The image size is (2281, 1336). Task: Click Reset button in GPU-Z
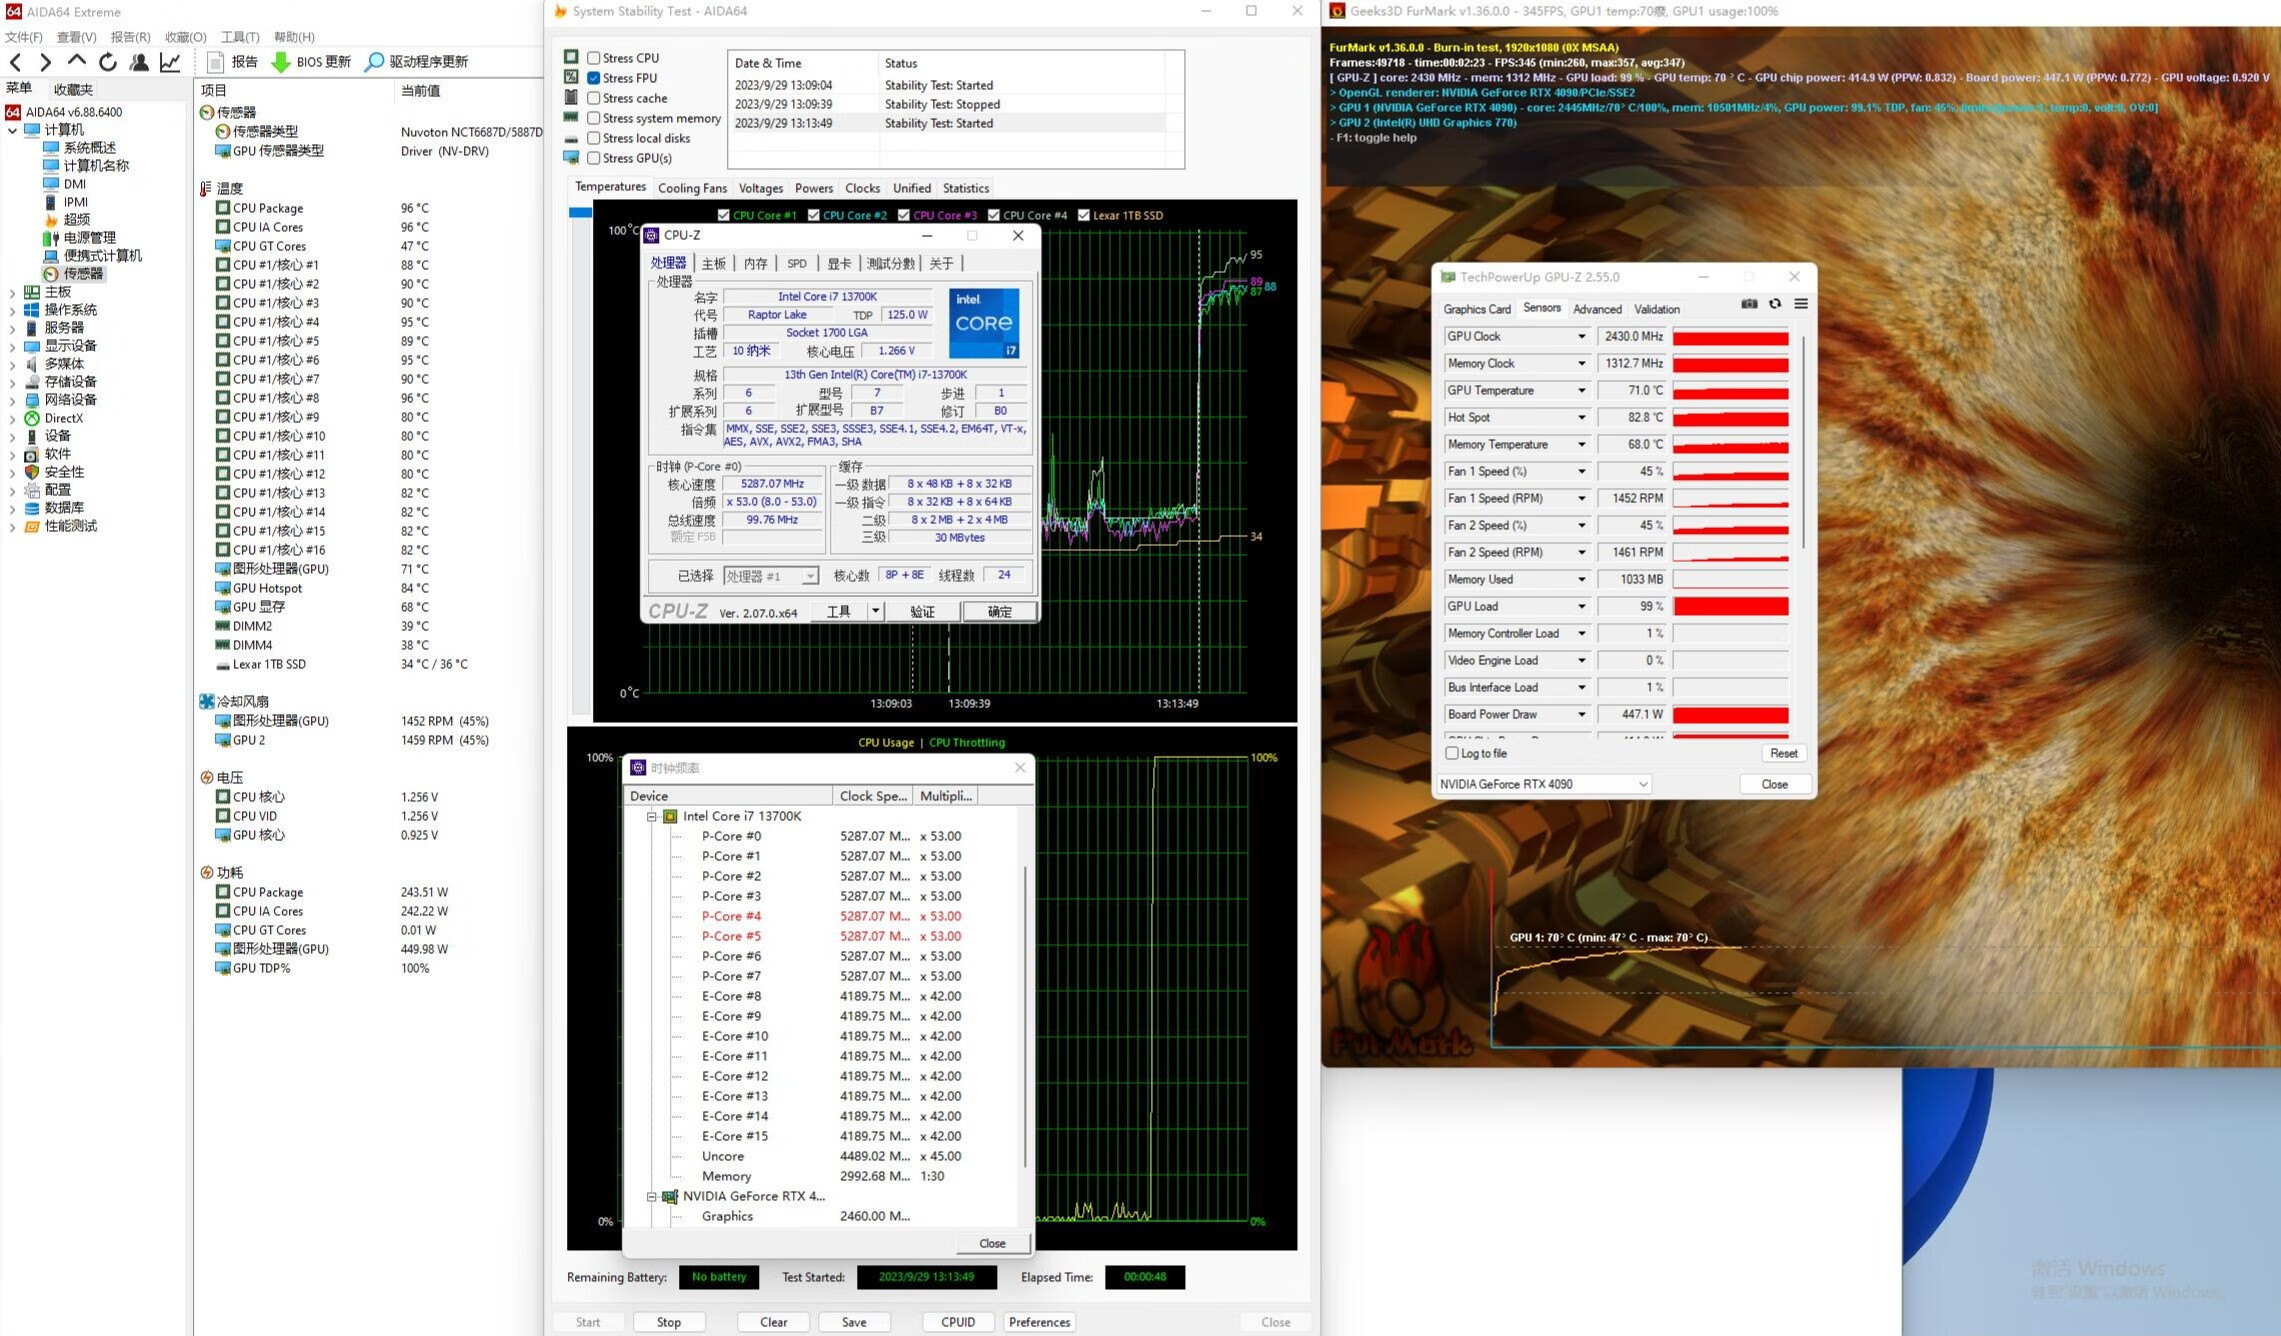click(1783, 753)
